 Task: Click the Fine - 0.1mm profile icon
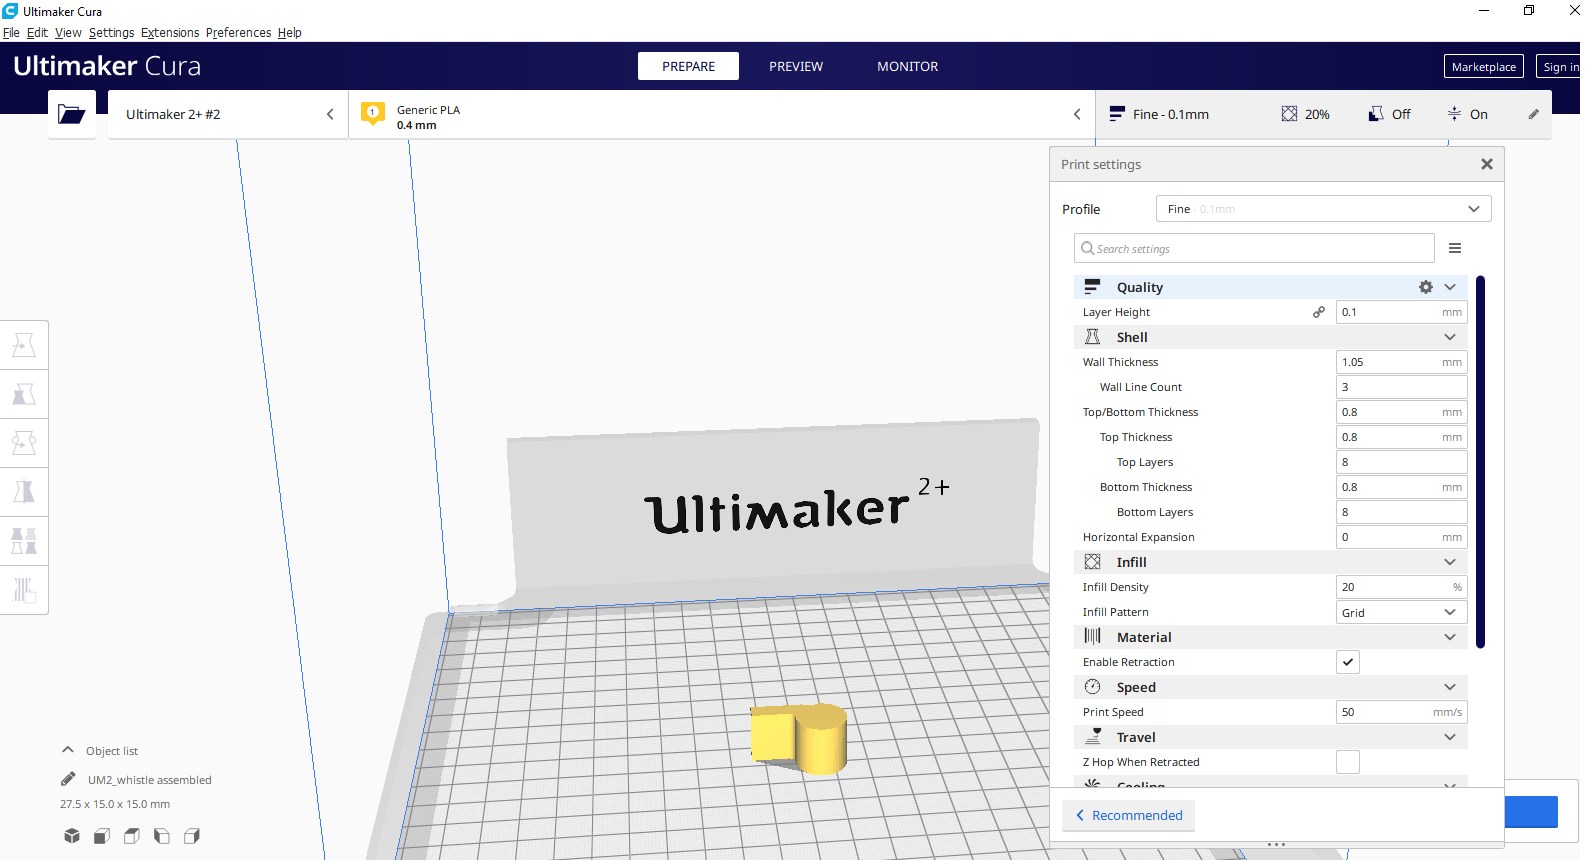tap(1117, 114)
